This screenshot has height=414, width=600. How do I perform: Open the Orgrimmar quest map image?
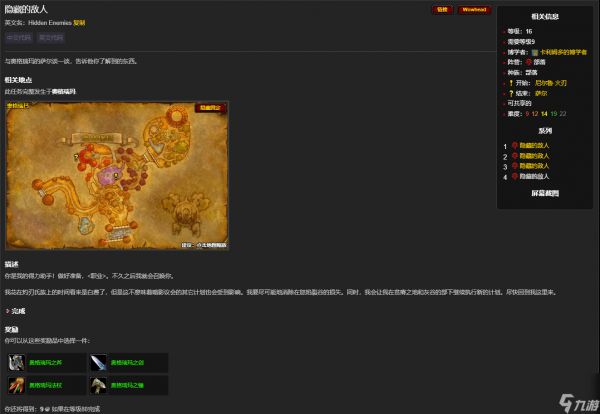tap(117, 175)
